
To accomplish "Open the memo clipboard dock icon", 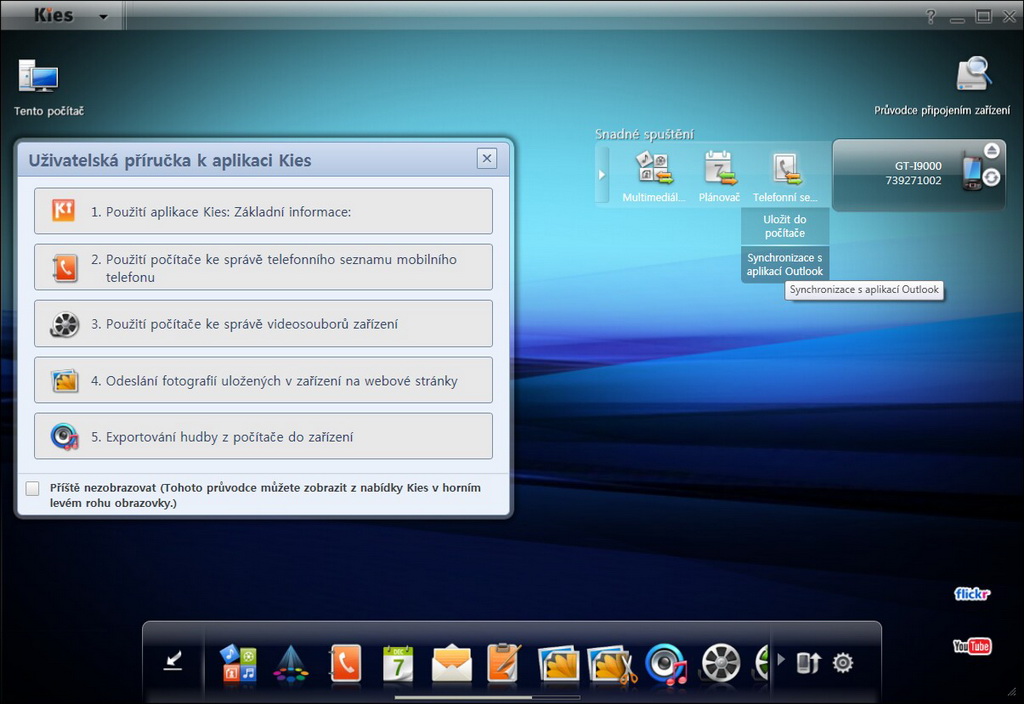I will coord(504,662).
